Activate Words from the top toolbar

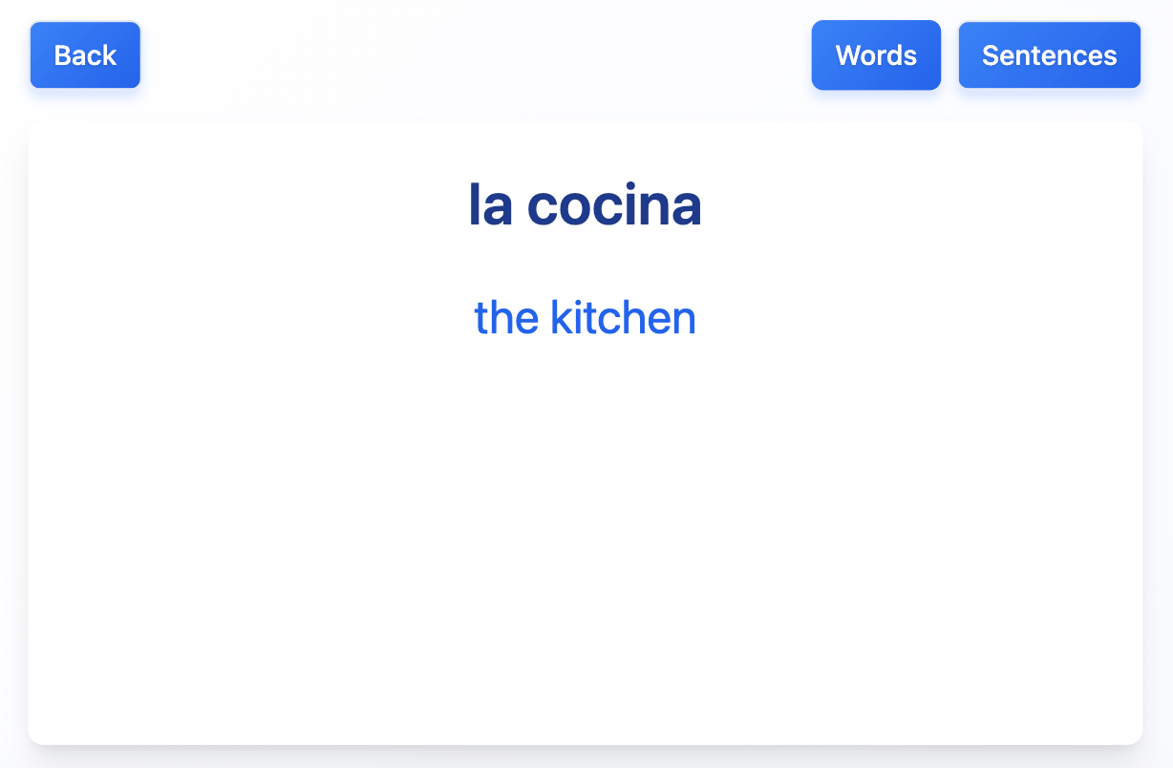pos(876,55)
